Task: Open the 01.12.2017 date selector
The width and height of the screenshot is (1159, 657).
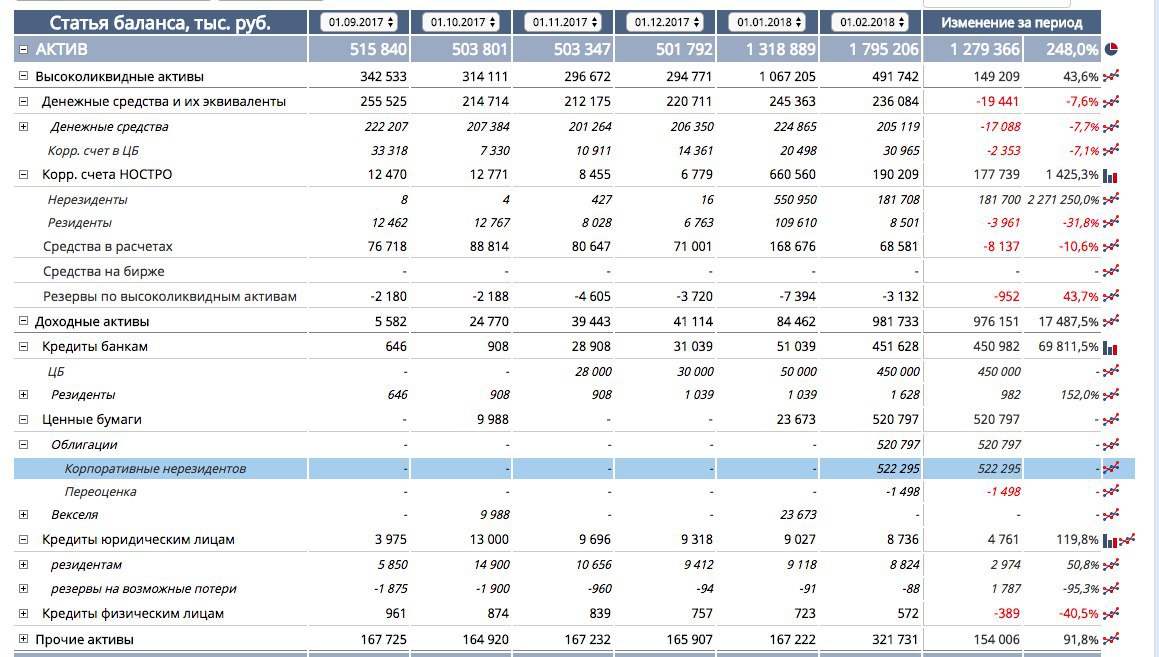Action: [665, 22]
